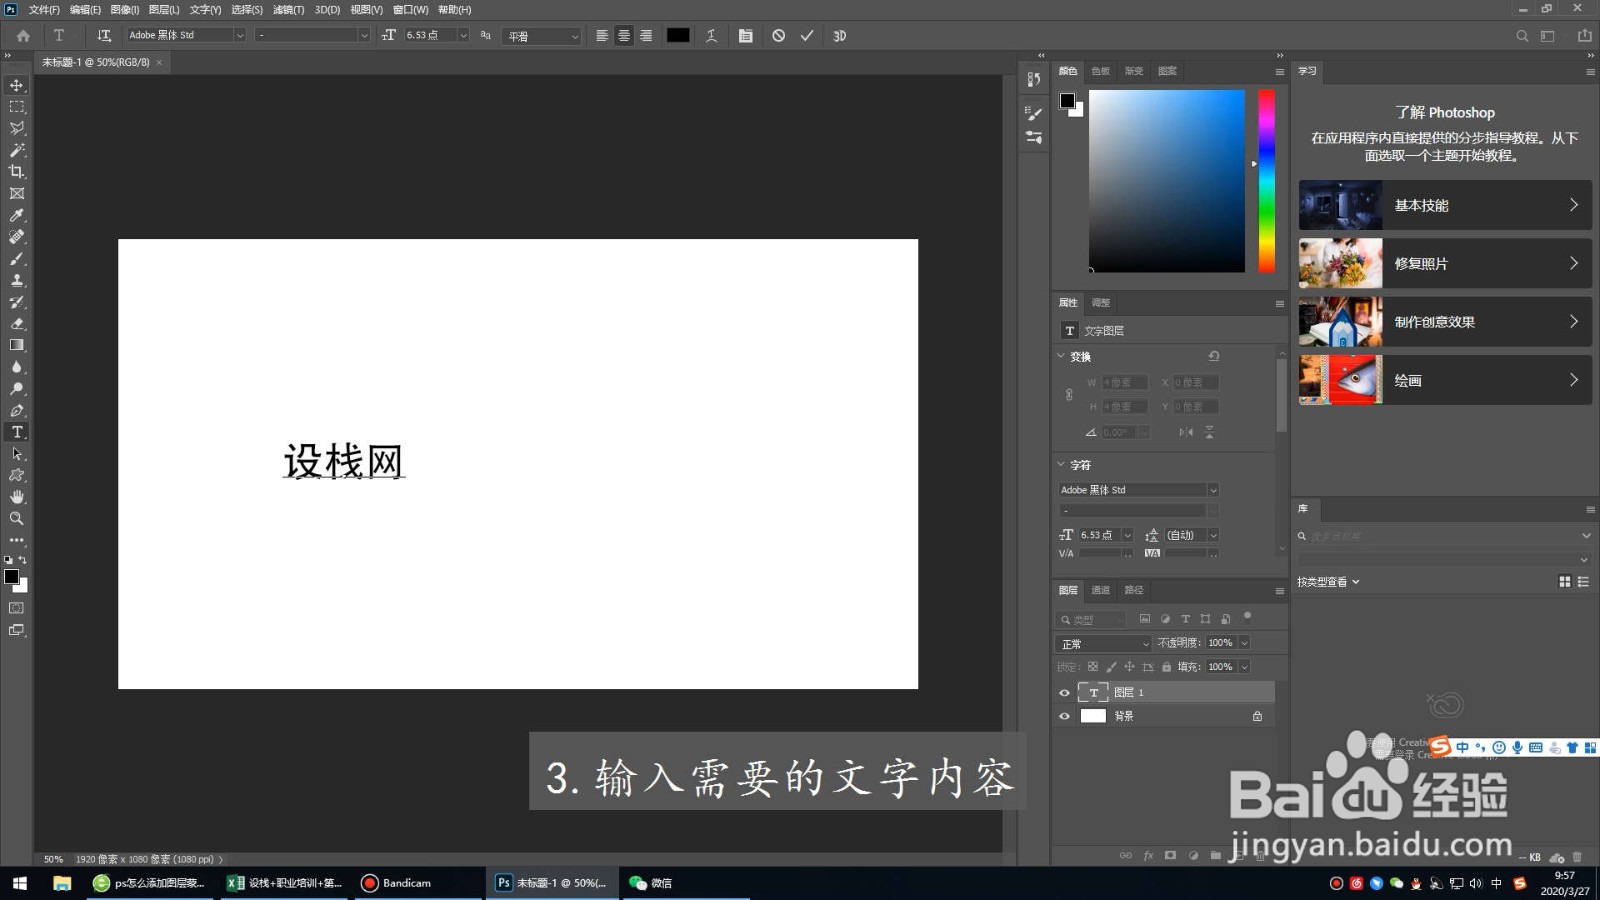Image resolution: width=1600 pixels, height=900 pixels.
Task: Switch to the 调整 tab
Action: click(1101, 303)
